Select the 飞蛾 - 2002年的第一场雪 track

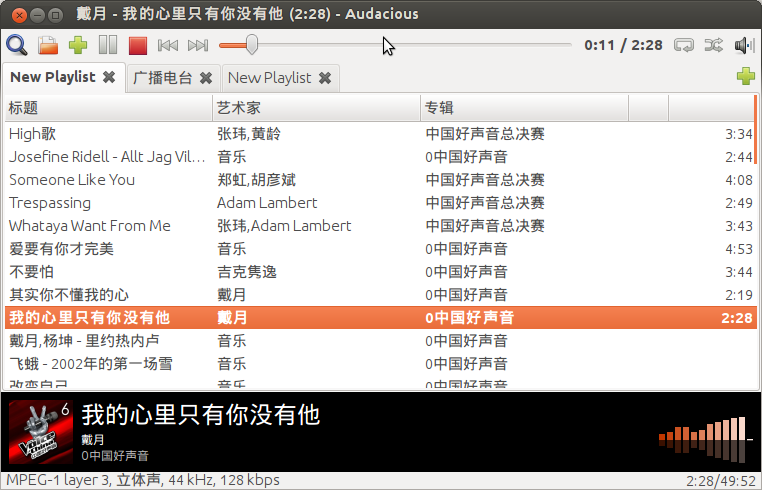point(379,364)
